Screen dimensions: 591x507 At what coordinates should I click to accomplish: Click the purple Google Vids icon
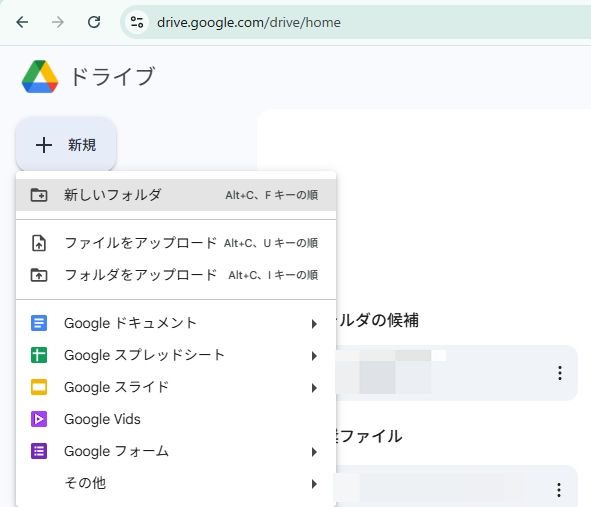click(39, 419)
